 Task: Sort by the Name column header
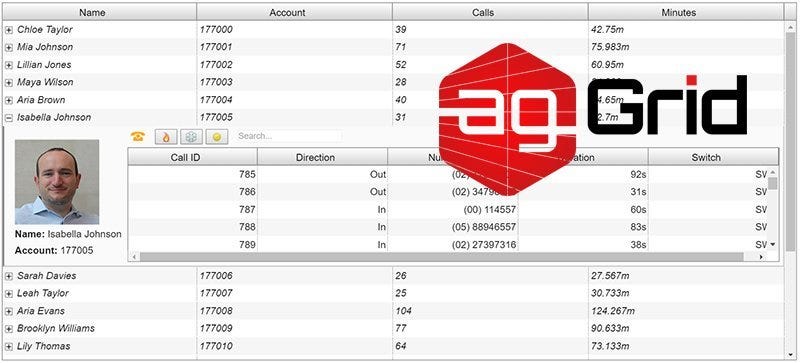tap(99, 12)
